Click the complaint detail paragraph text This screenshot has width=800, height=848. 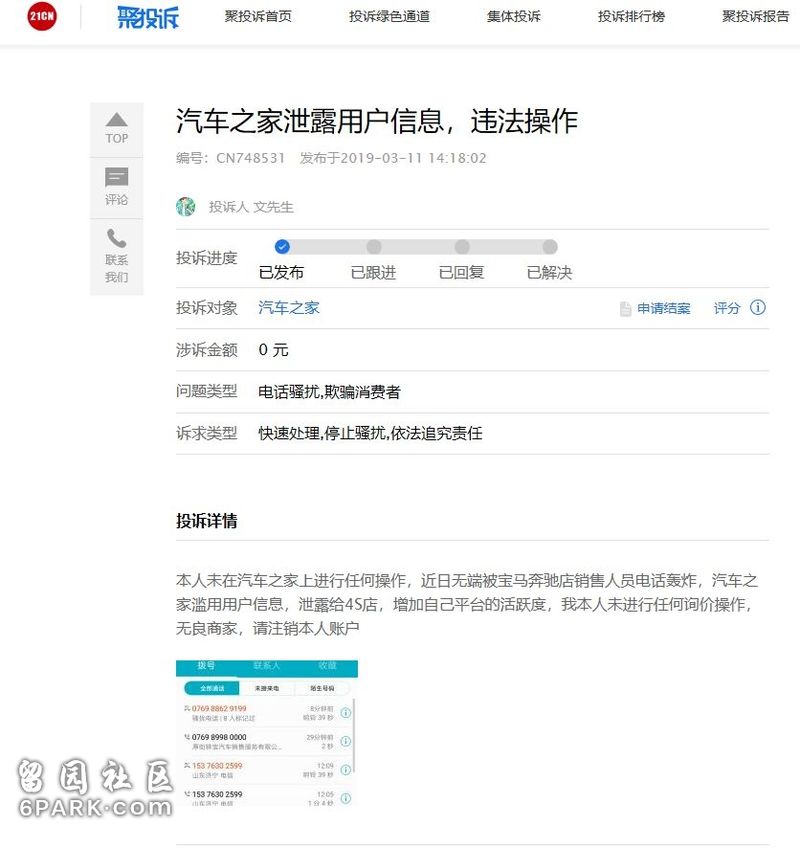pyautogui.click(x=467, y=605)
